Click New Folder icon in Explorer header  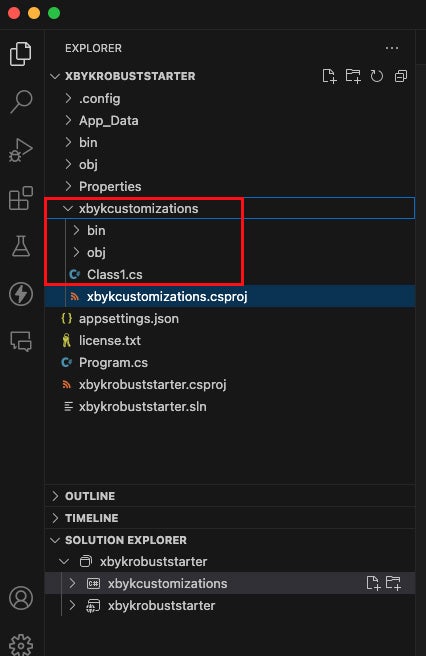tap(353, 76)
